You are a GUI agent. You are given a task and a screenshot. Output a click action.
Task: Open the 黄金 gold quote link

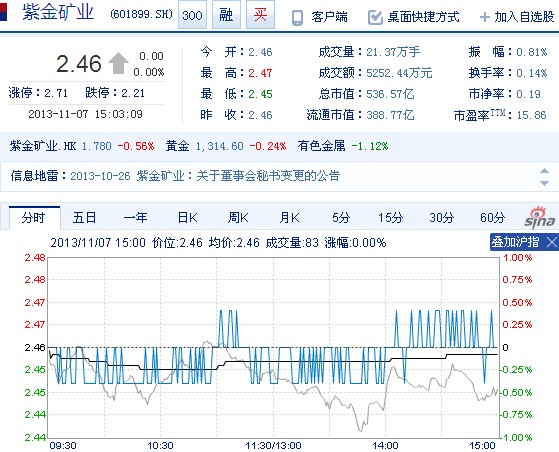point(177,146)
